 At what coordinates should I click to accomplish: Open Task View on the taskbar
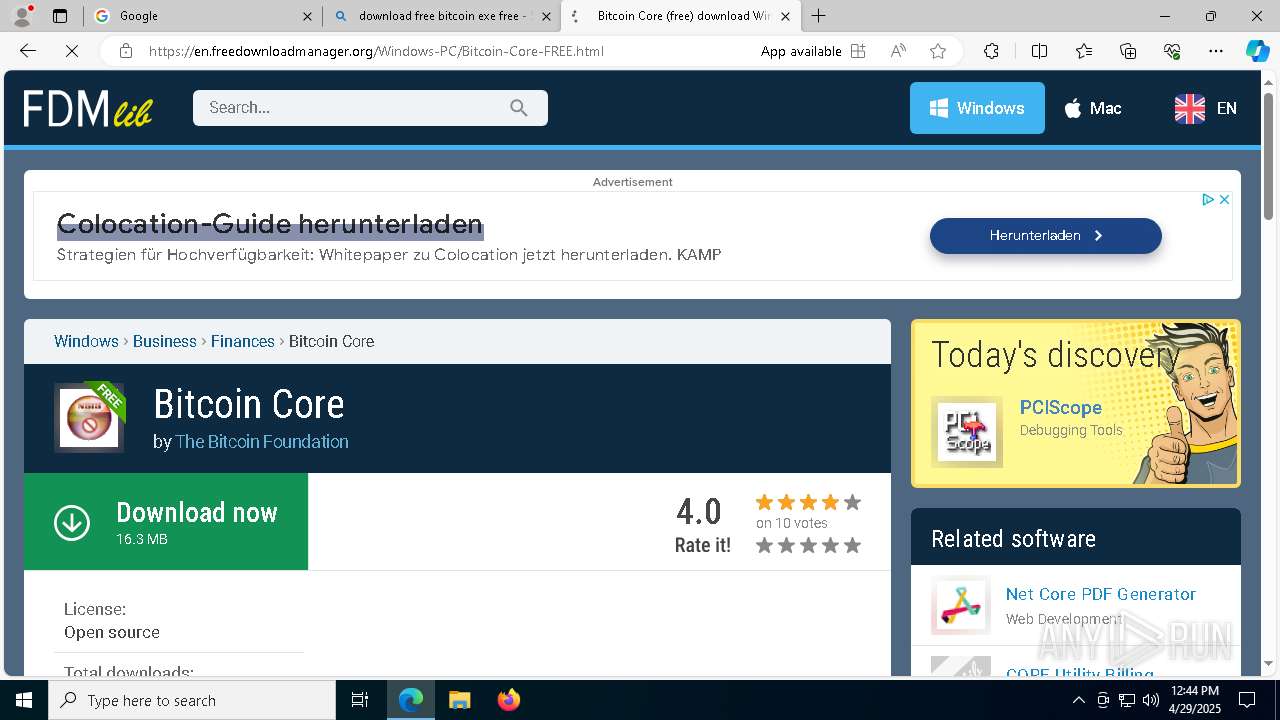pyautogui.click(x=360, y=700)
